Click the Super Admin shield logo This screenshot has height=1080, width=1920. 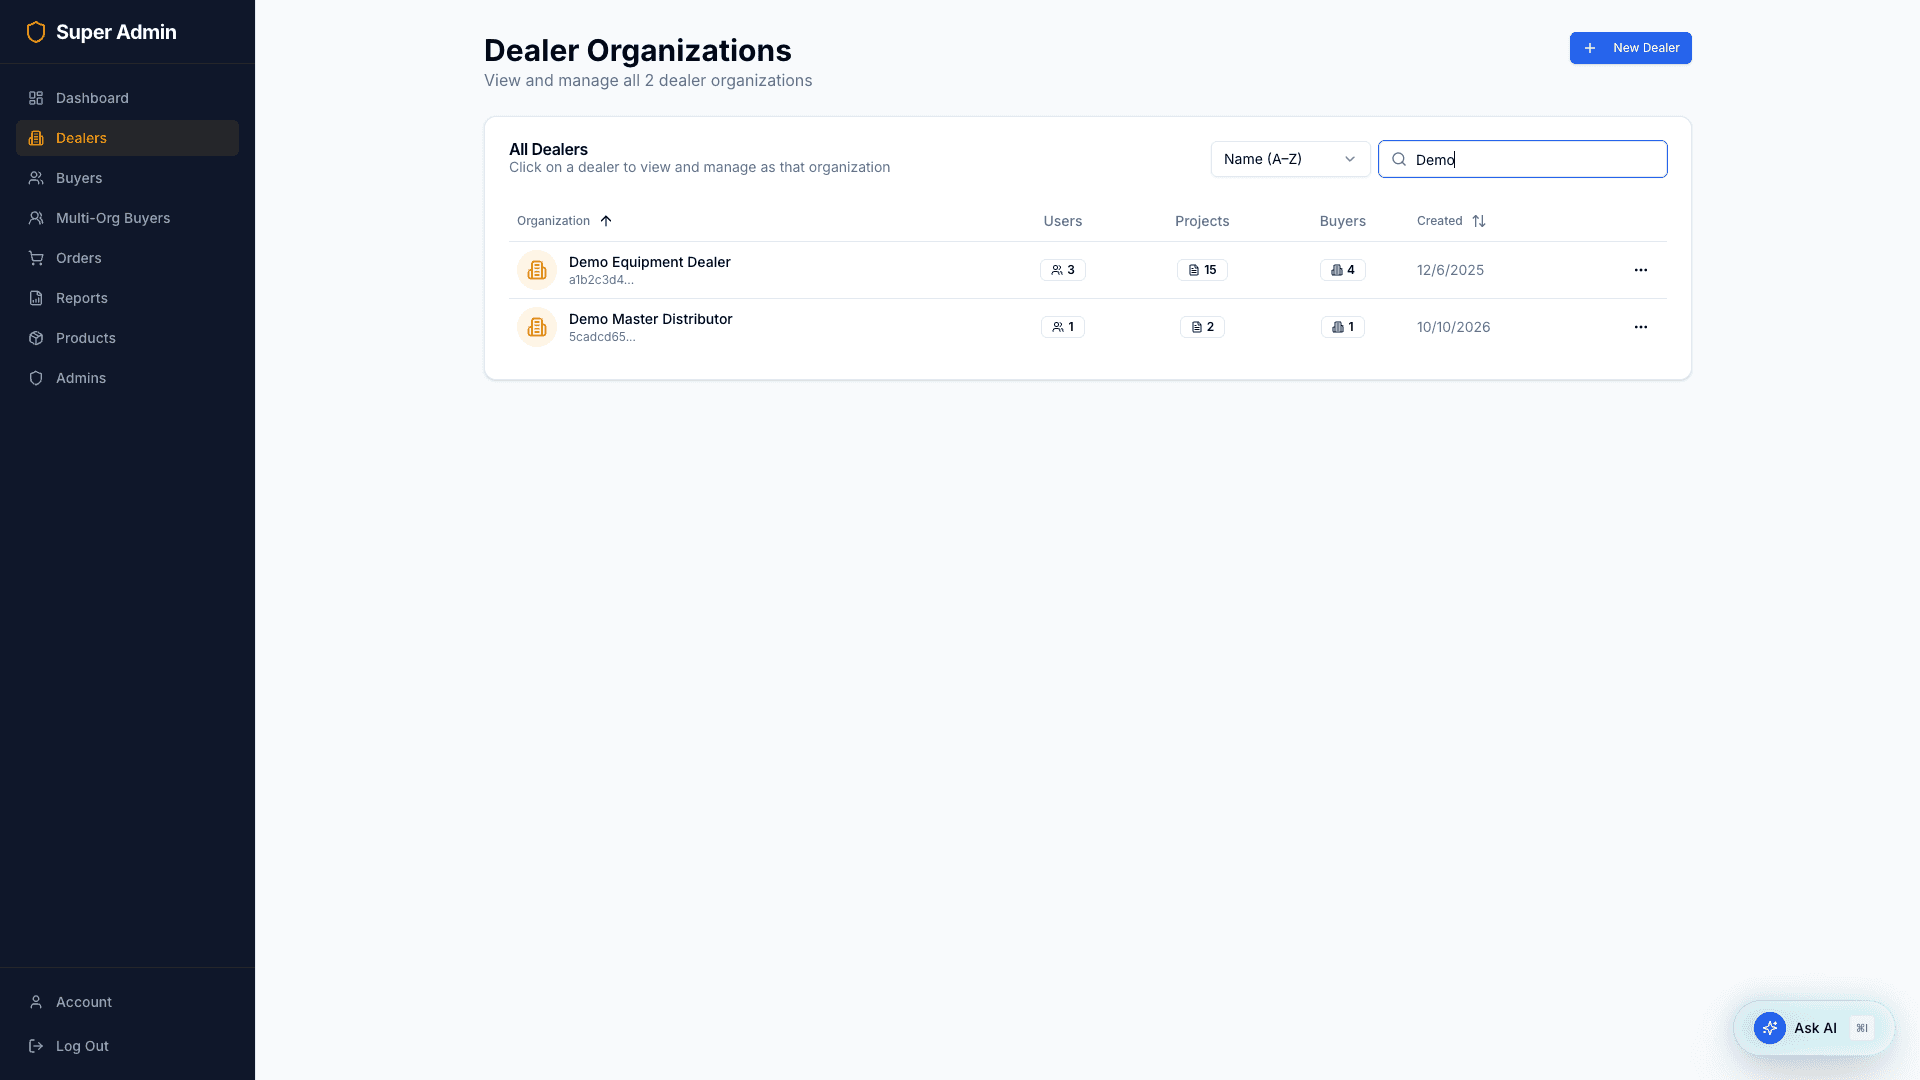pyautogui.click(x=36, y=32)
